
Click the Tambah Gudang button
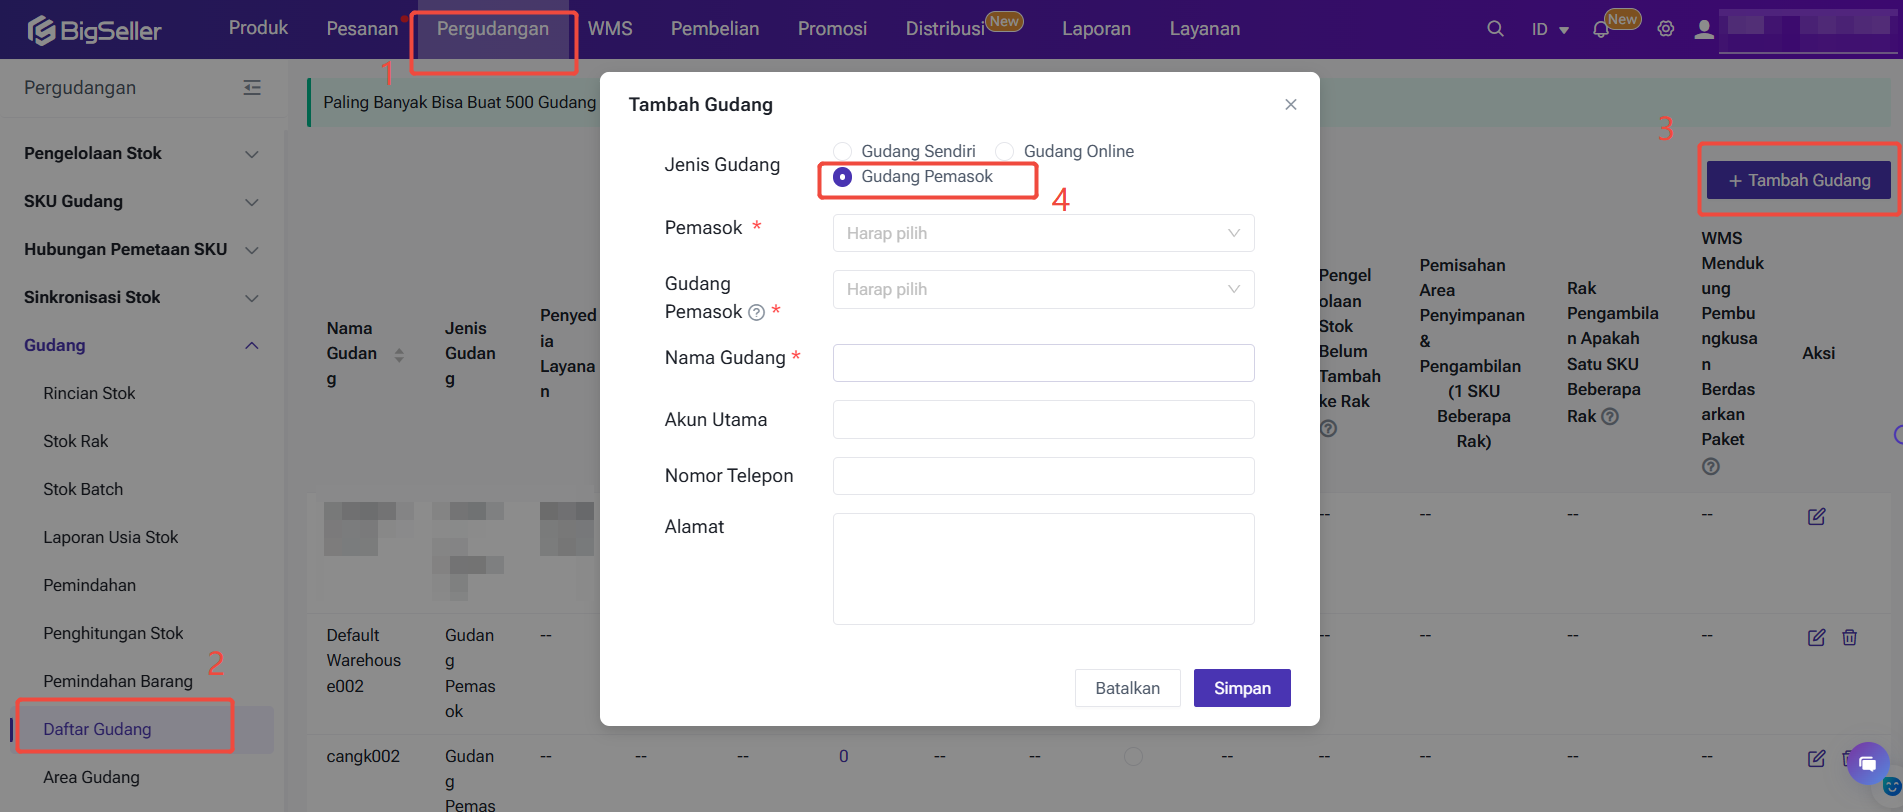[x=1798, y=180]
